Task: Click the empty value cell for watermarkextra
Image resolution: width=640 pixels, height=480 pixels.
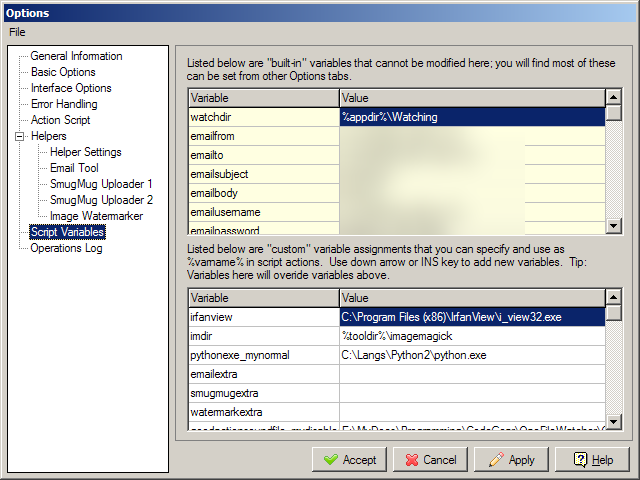Action: tap(472, 412)
